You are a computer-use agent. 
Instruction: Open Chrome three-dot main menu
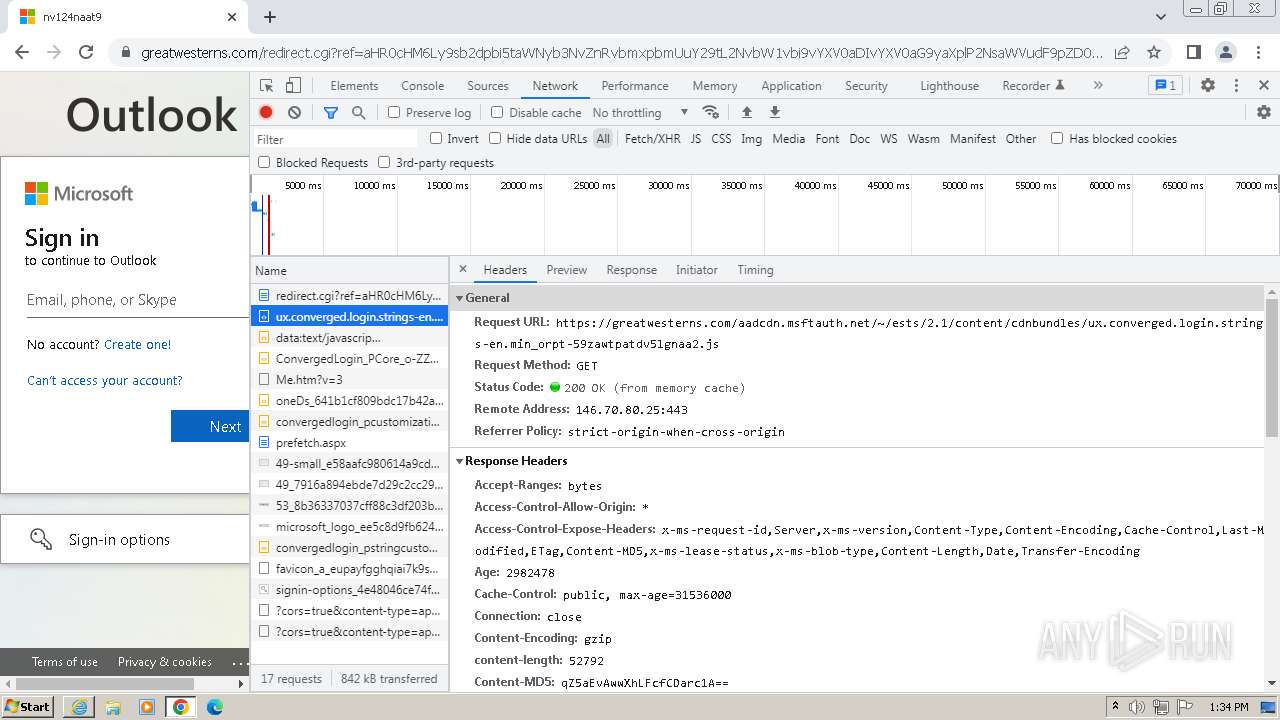click(1258, 52)
